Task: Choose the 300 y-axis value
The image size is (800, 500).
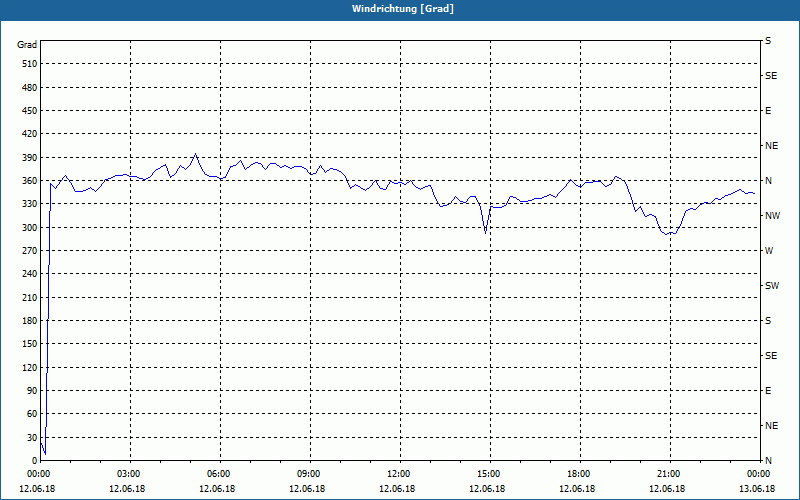Action: pos(30,227)
